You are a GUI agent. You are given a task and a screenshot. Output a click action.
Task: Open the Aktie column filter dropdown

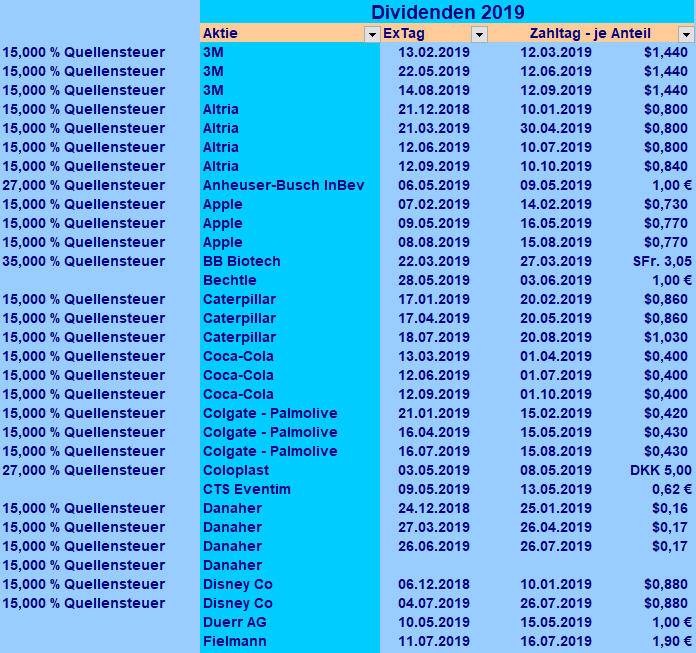372,34
